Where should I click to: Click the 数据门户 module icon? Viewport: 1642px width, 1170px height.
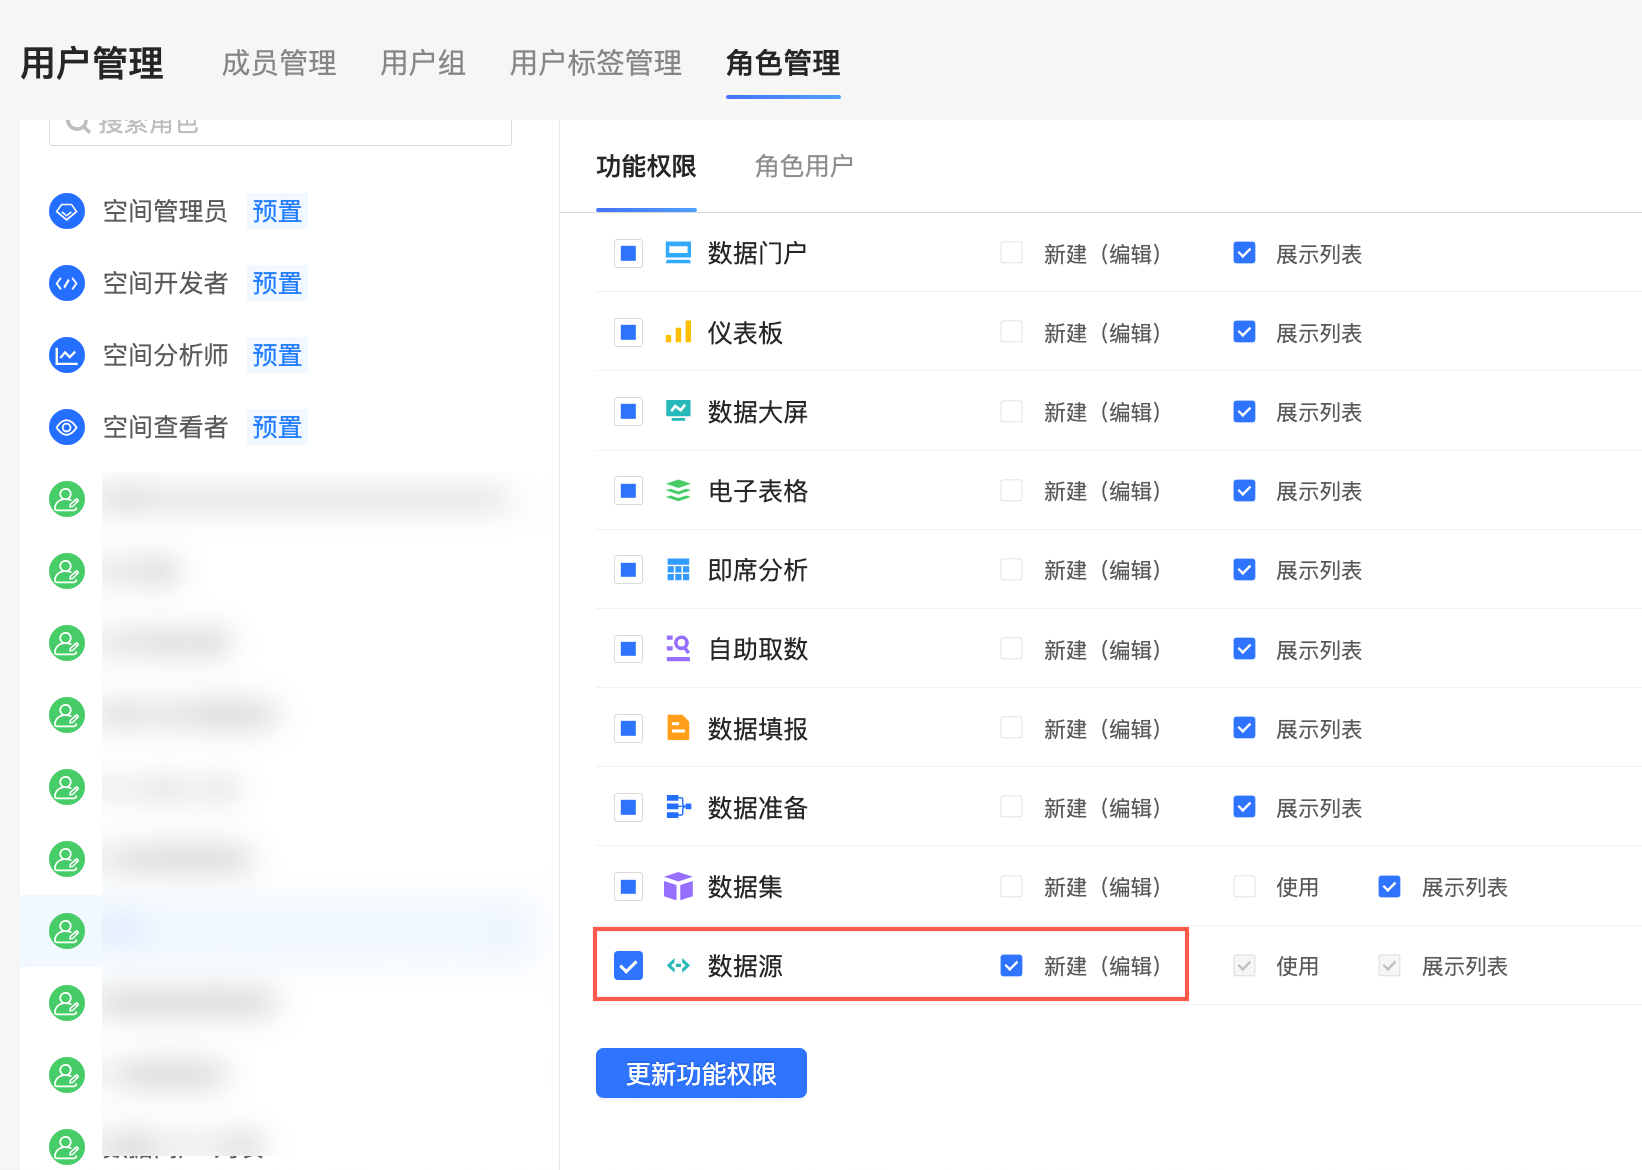click(678, 253)
